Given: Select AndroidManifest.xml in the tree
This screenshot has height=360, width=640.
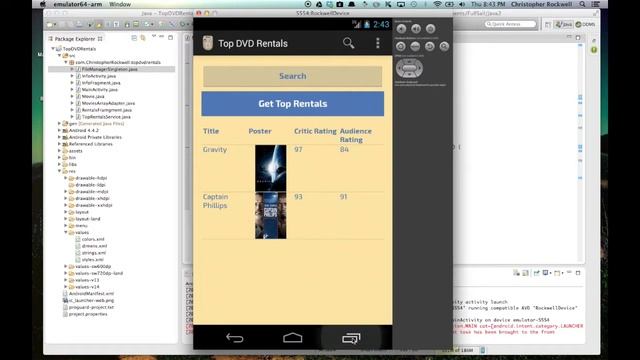Looking at the screenshot, I should click(x=91, y=293).
